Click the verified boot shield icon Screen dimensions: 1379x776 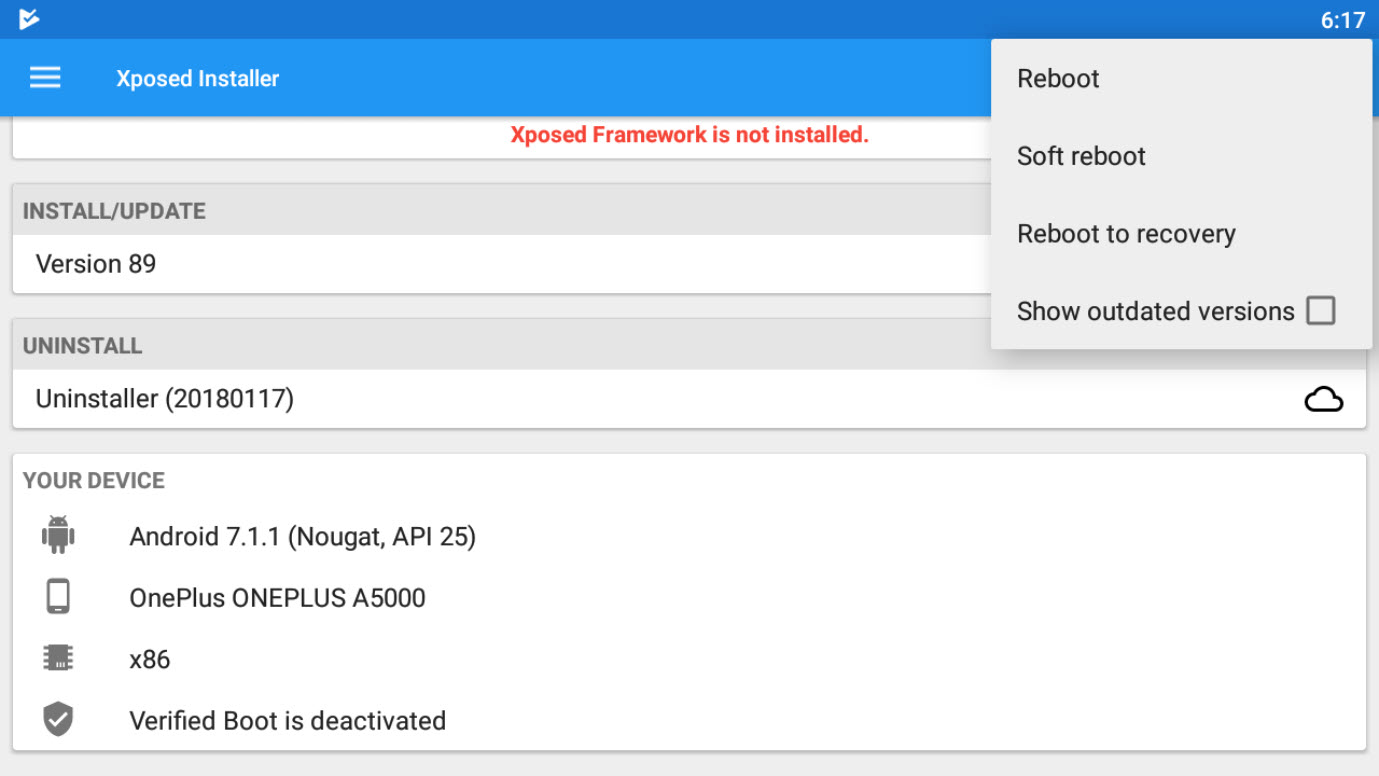(58, 719)
